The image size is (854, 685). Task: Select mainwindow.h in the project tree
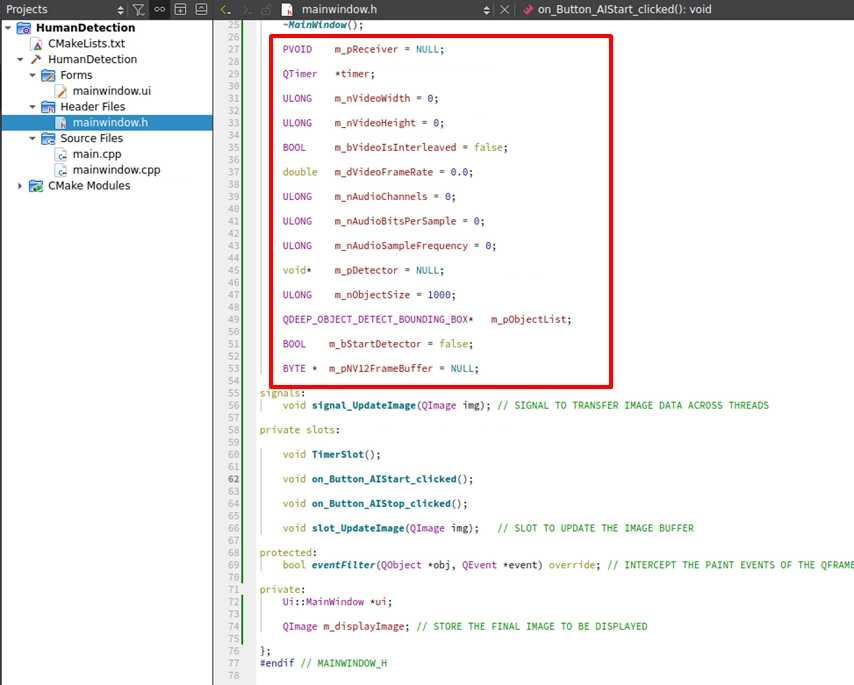[x=110, y=122]
